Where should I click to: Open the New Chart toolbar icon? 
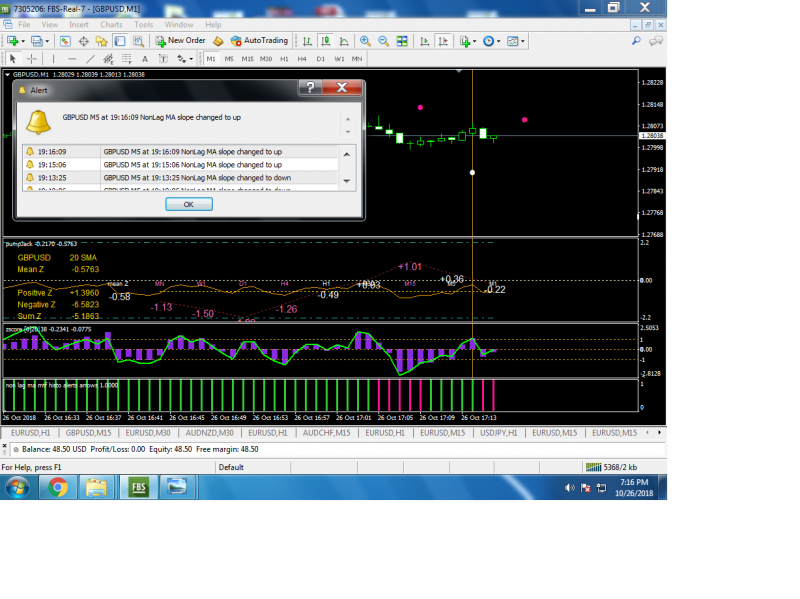13,41
